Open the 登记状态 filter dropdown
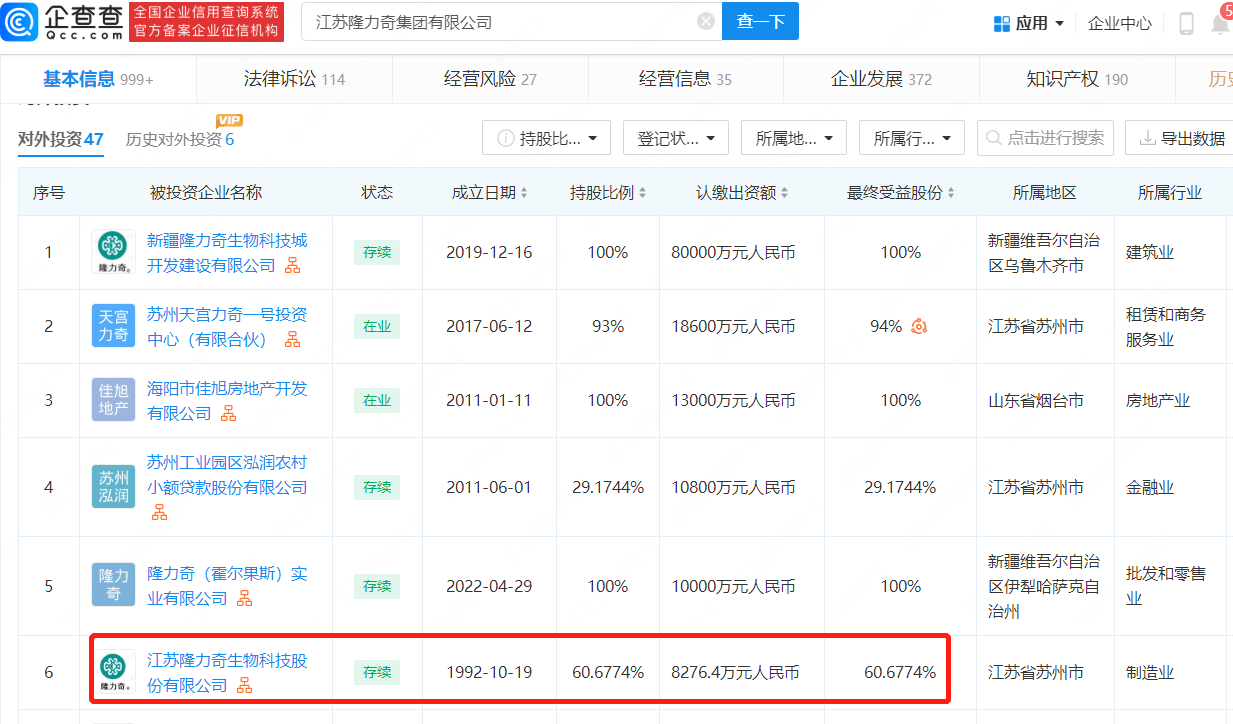The width and height of the screenshot is (1233, 724). 676,138
